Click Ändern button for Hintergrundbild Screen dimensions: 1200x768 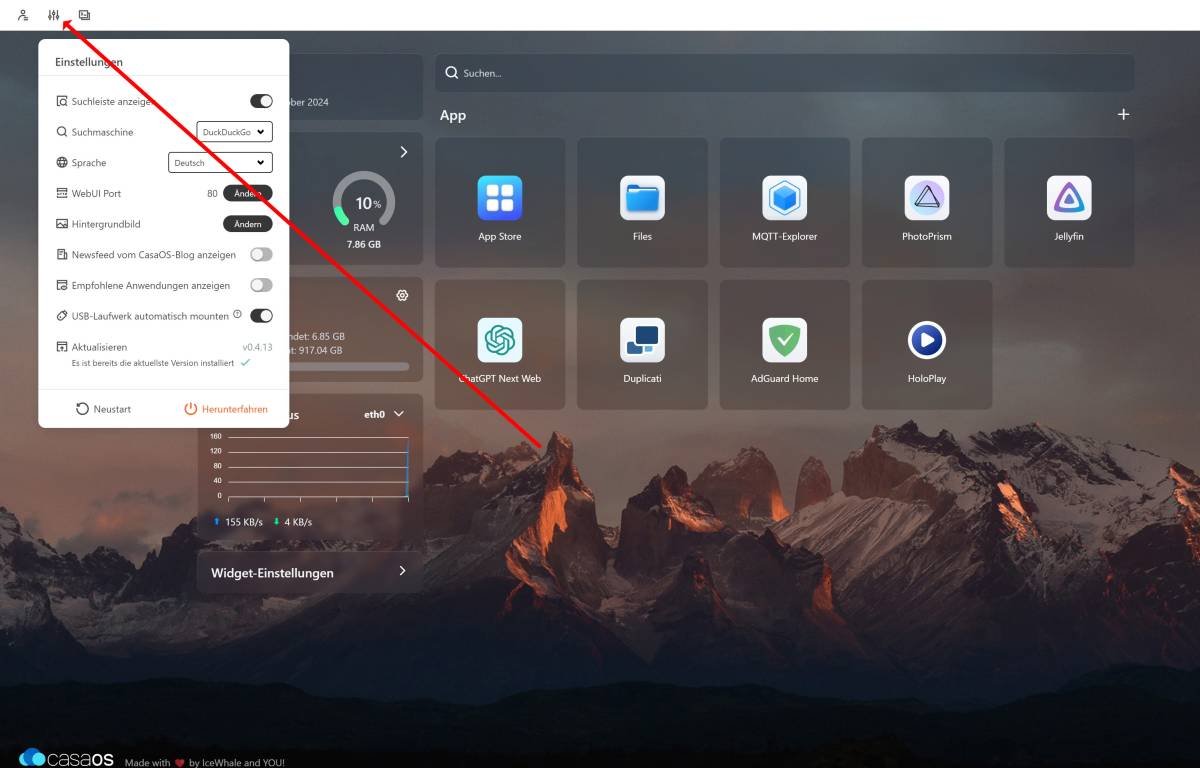pyautogui.click(x=247, y=224)
